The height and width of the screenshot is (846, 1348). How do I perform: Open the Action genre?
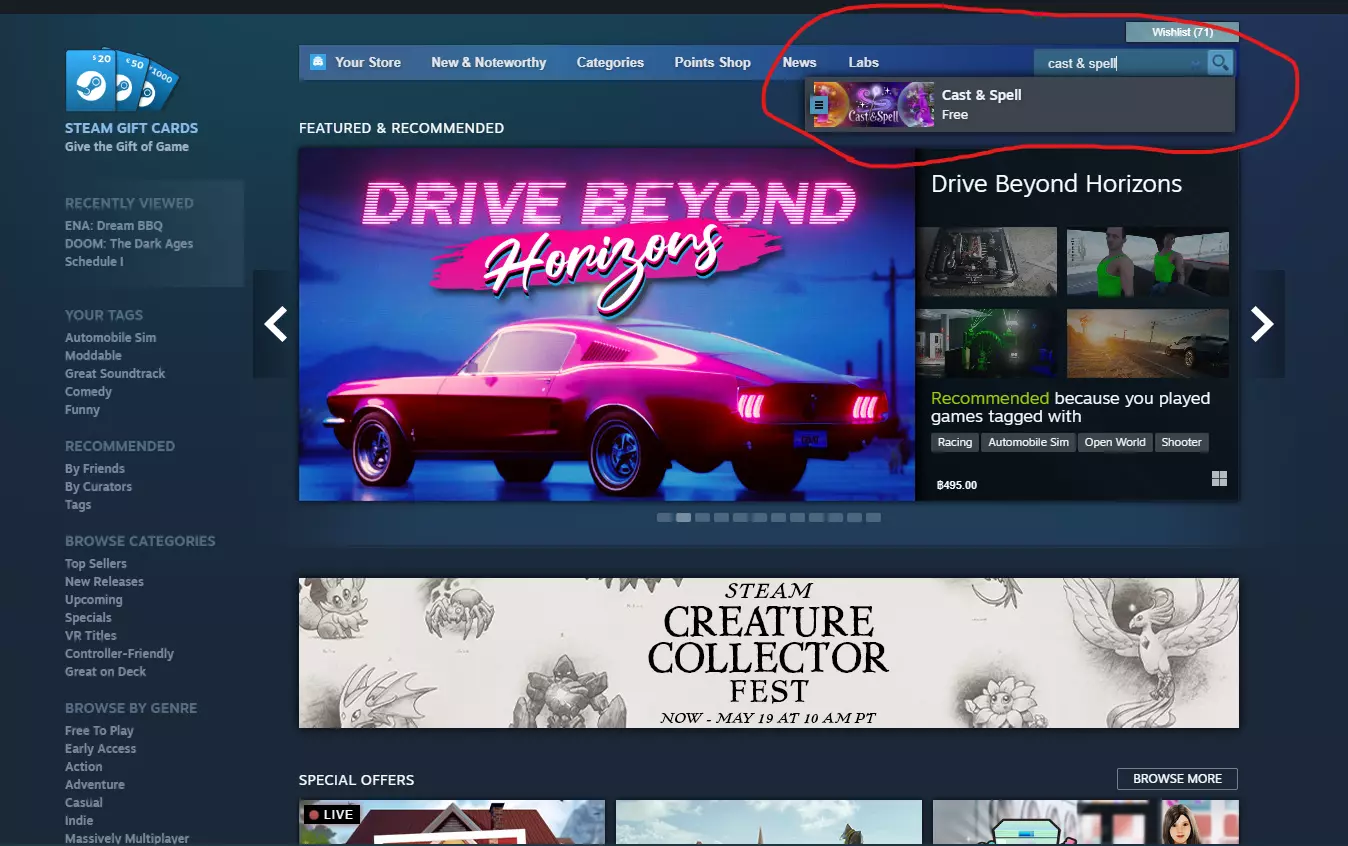[84, 767]
